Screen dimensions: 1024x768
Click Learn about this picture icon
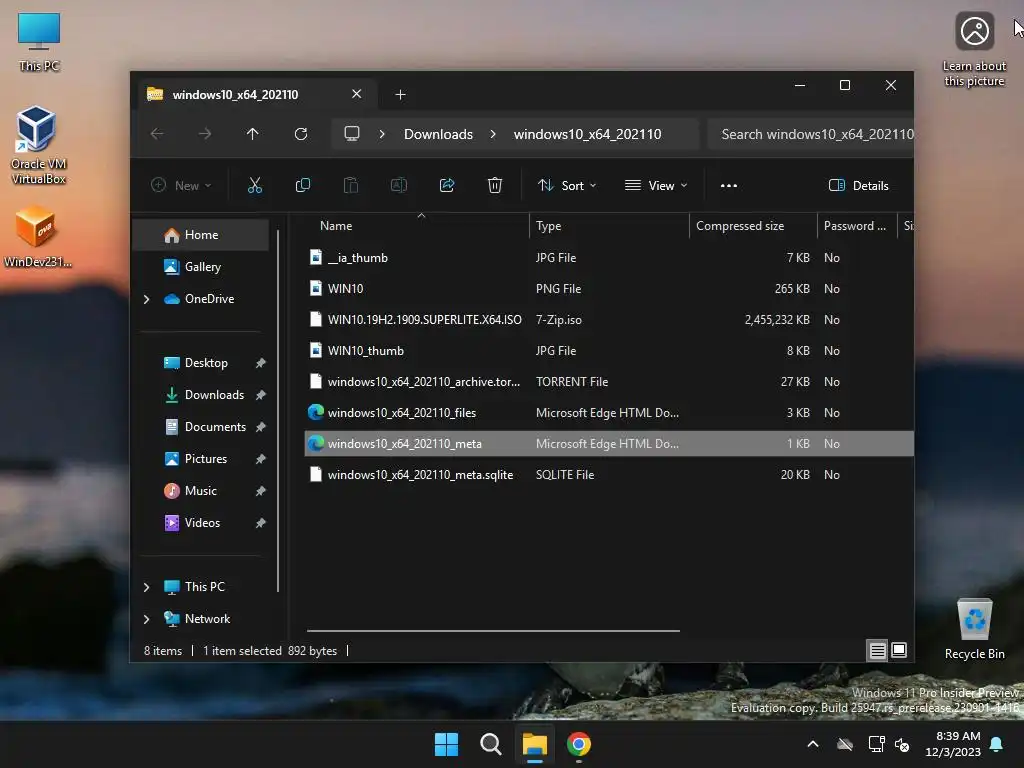974,49
